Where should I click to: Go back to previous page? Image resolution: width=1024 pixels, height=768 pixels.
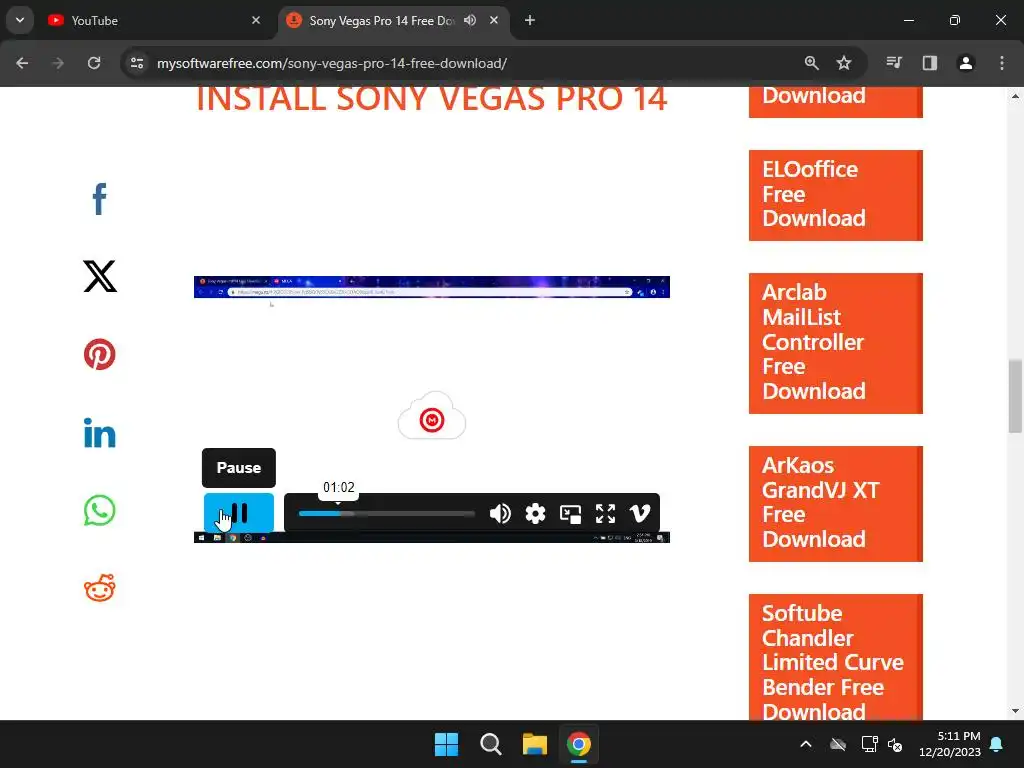22,63
